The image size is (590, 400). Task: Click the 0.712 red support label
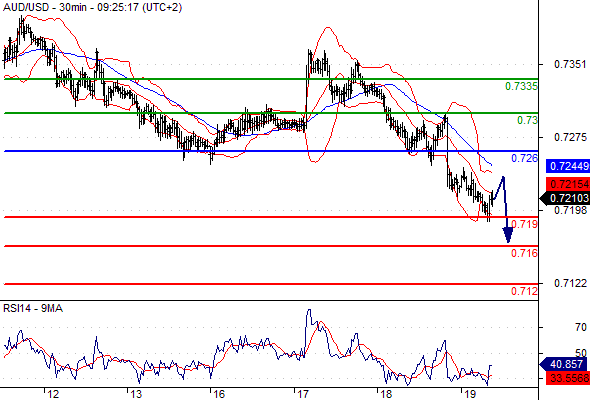point(524,291)
